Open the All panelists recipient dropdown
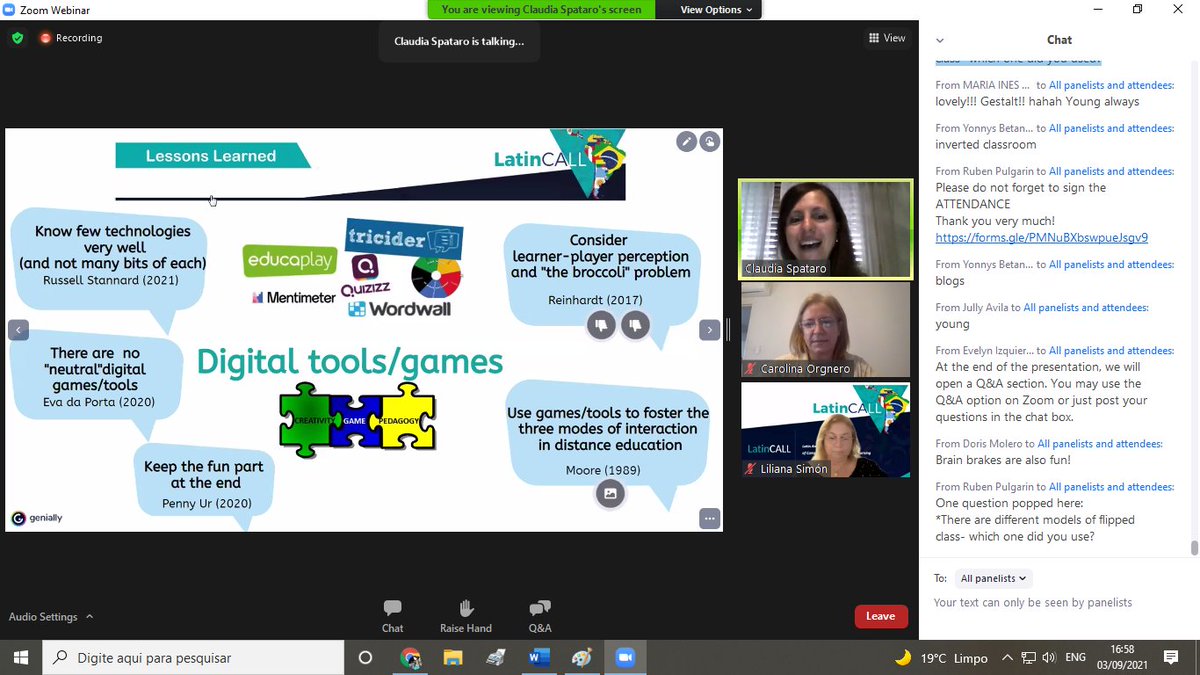Viewport: 1200px width, 675px height. tap(993, 578)
